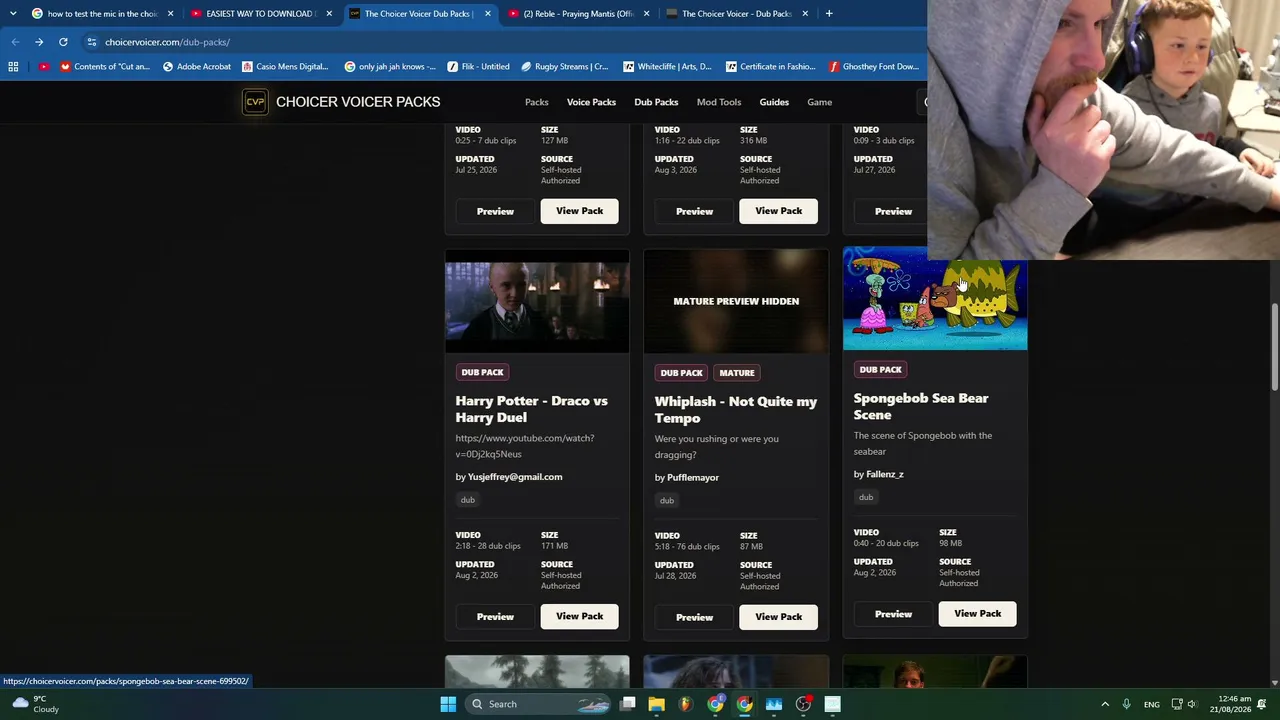Switch to Reble - Praying Mantis tab
This screenshot has height=720, width=1280.
[578, 14]
